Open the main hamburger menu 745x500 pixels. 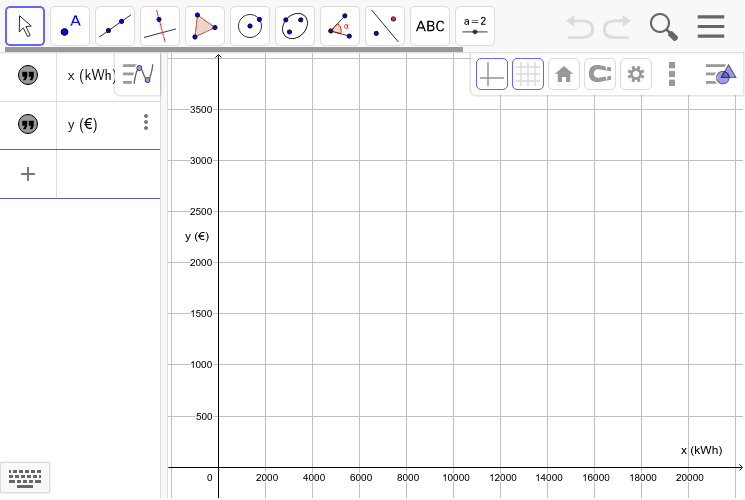pyautogui.click(x=711, y=27)
